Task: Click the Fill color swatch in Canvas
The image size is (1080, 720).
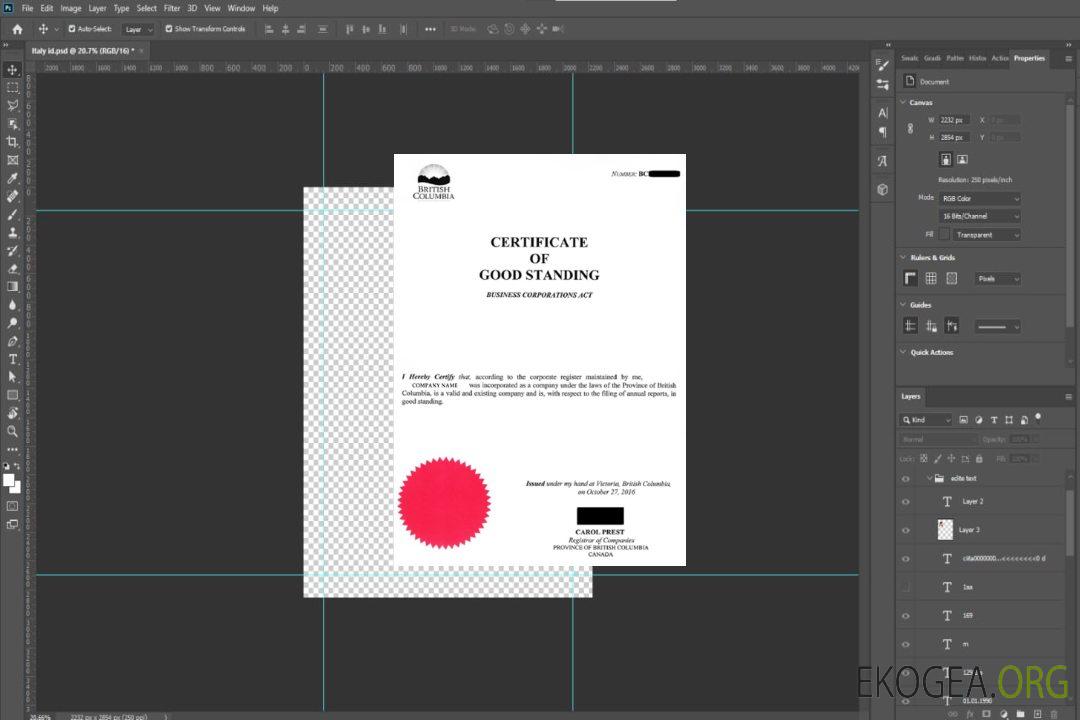Action: tap(944, 234)
